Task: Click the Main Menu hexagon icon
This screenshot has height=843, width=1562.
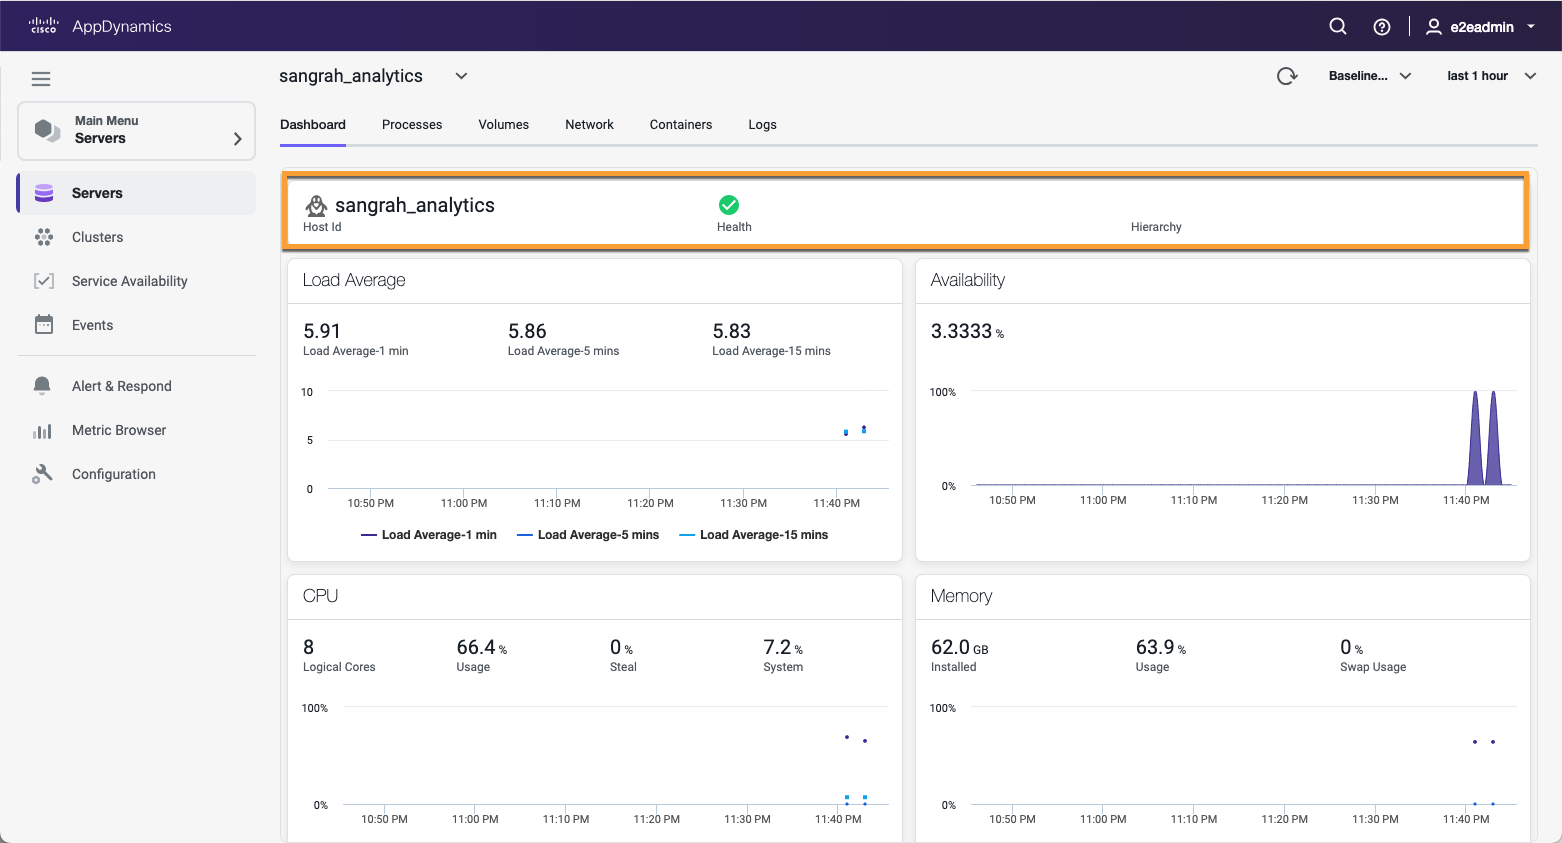Action: coord(47,130)
